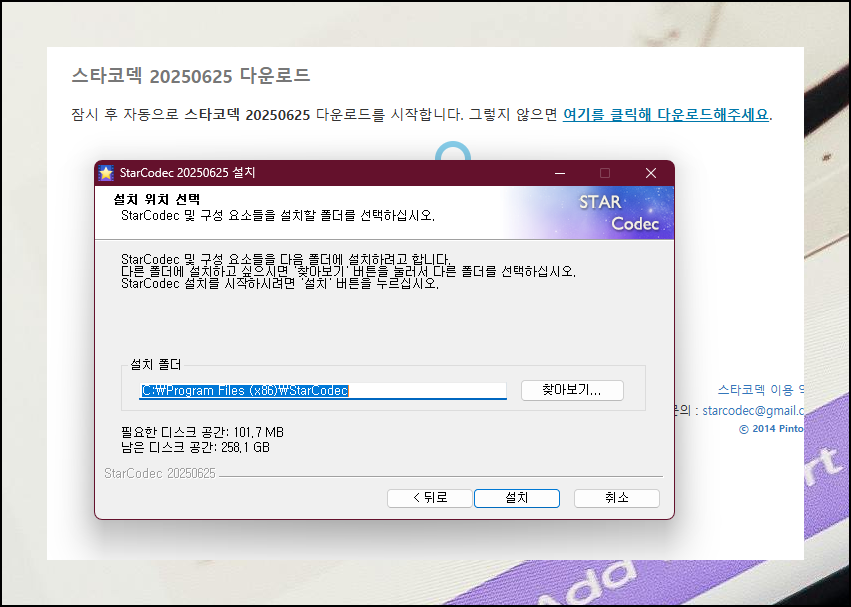Click the 필요한 디스크 공간: 101.7 MB text

point(202,432)
